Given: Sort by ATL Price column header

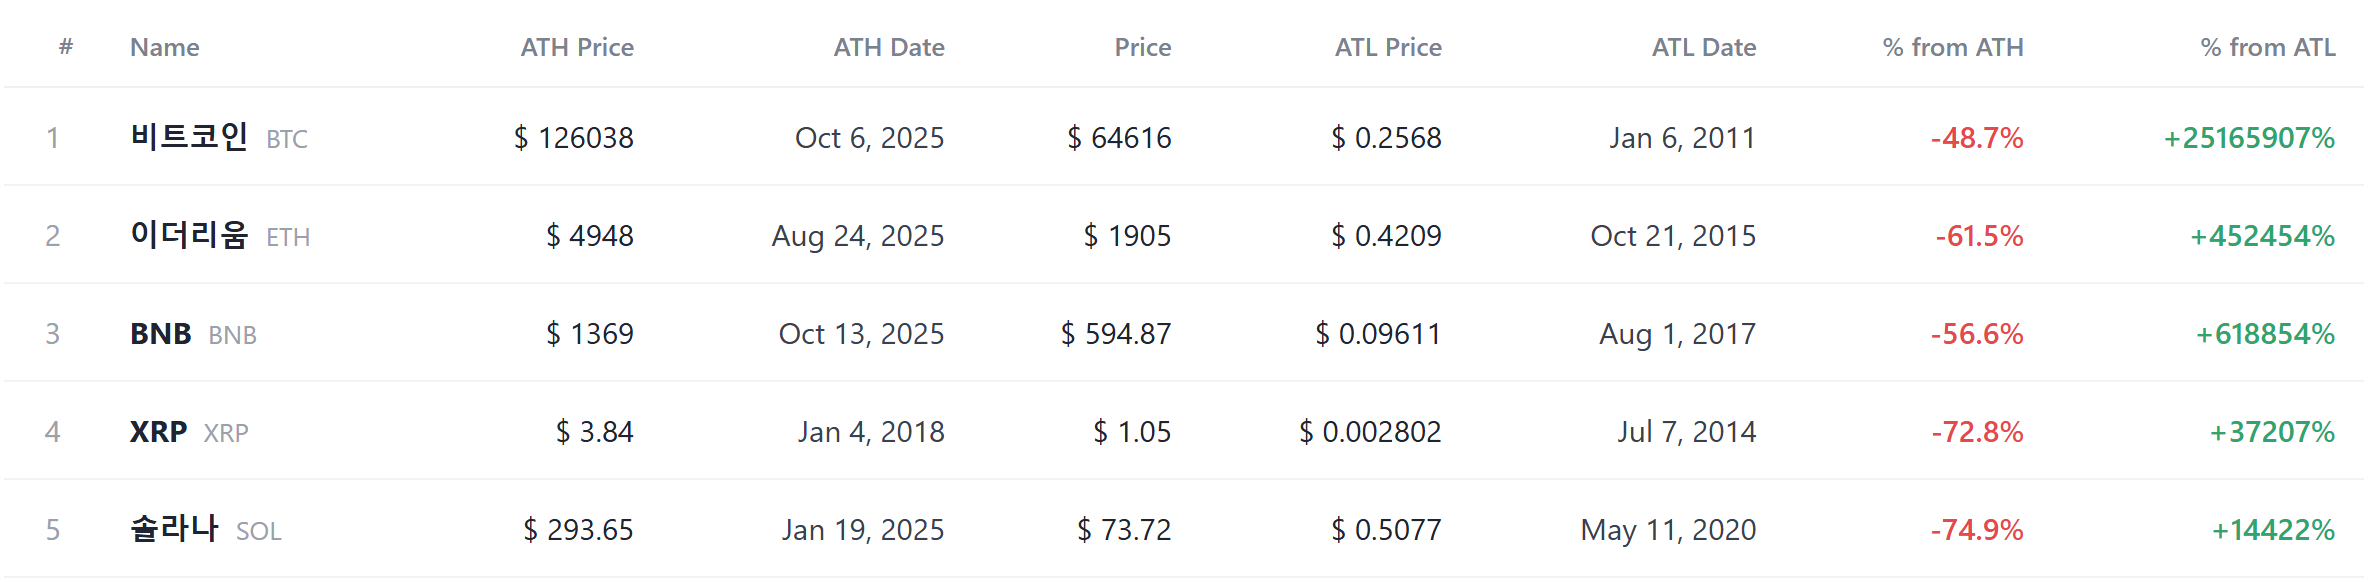Looking at the screenshot, I should click(x=1388, y=47).
